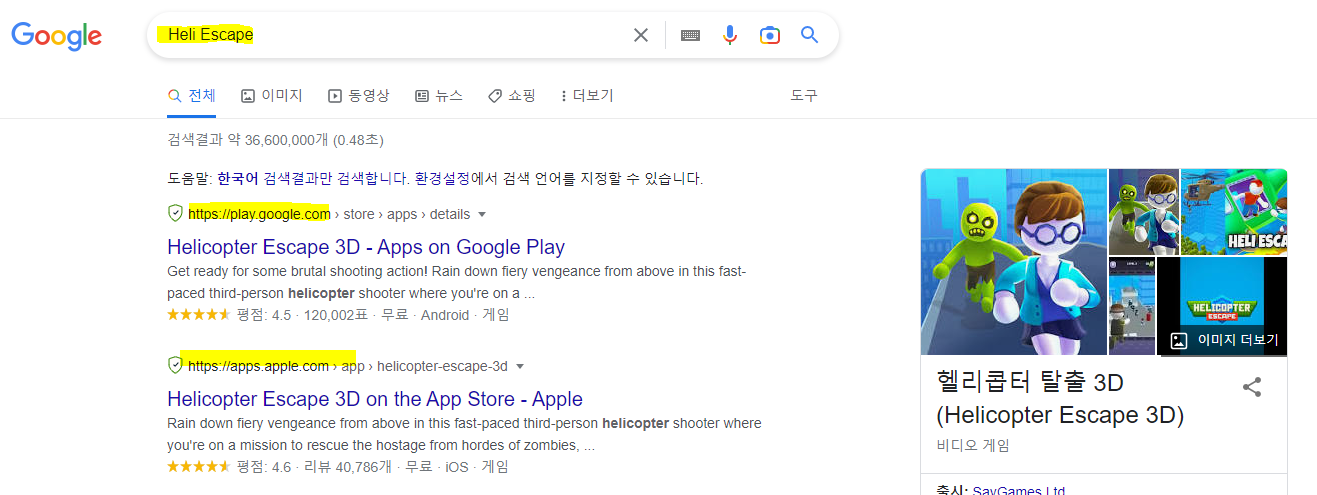Click the shield icon beside play.google.com
This screenshot has height=495, width=1317.
click(176, 213)
